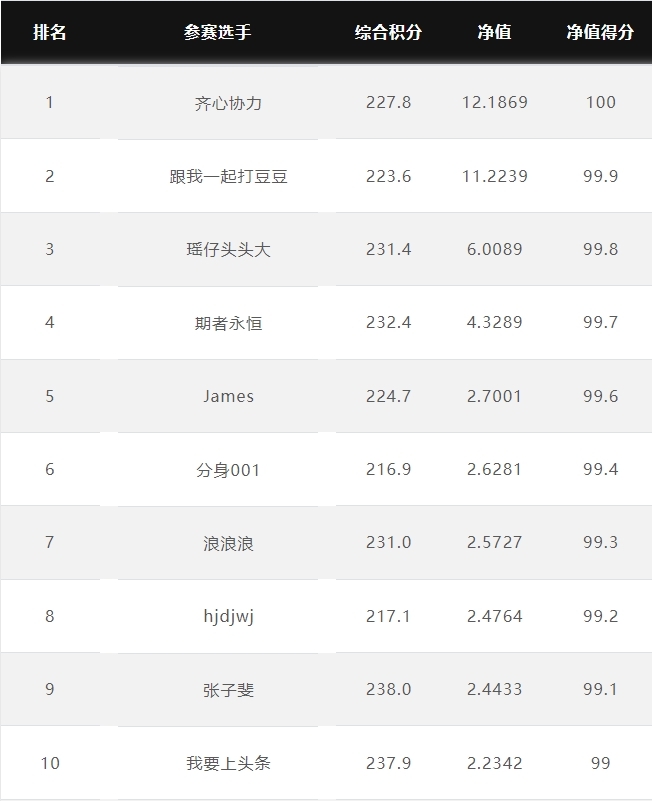
Task: Sort by the 综合积分 header
Action: [388, 32]
